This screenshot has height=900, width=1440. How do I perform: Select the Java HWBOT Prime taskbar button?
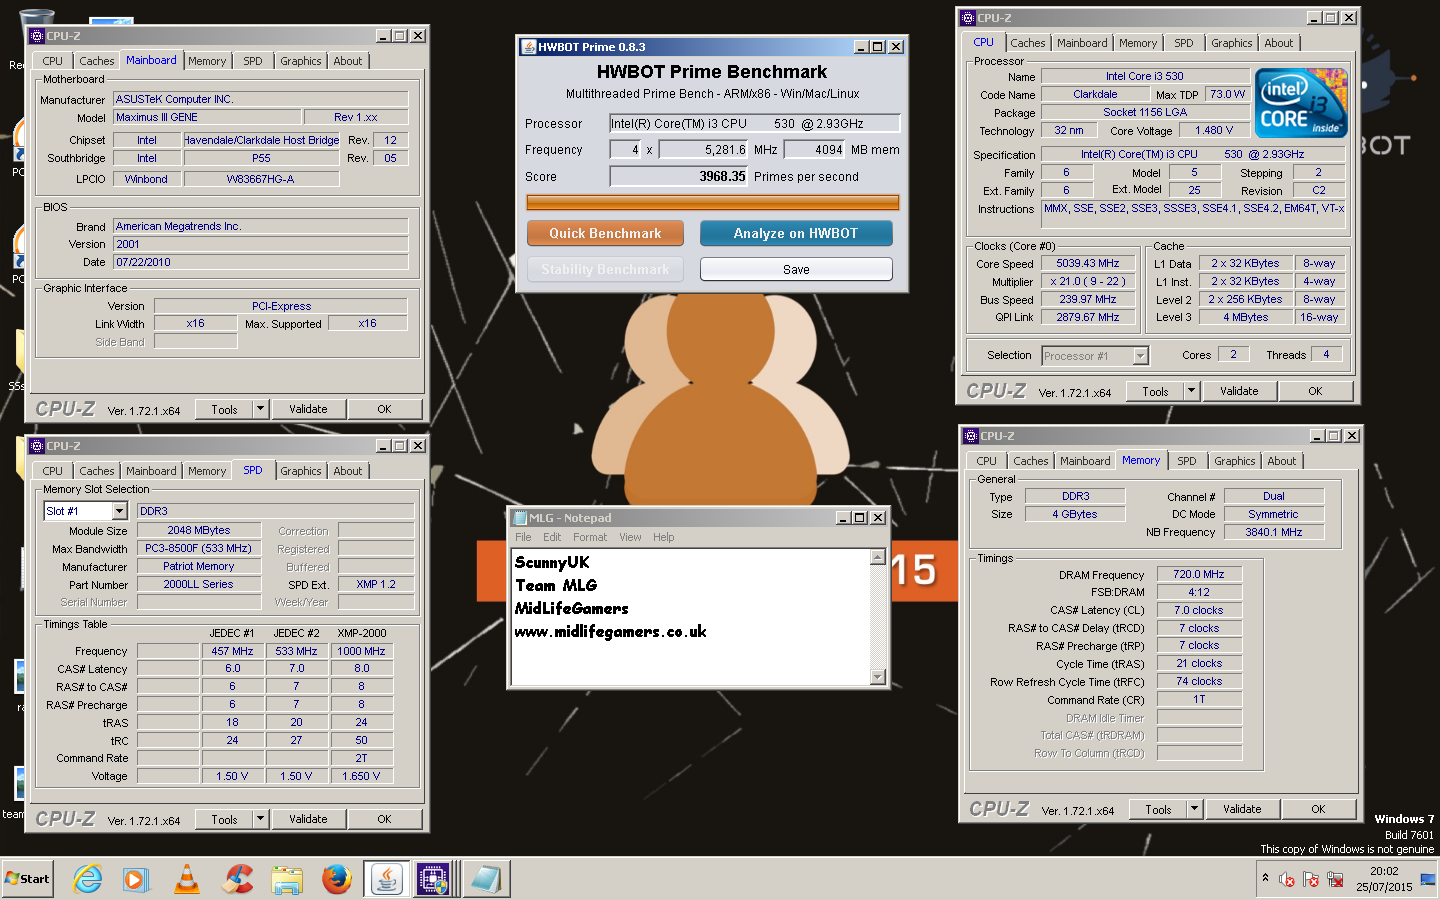point(386,879)
